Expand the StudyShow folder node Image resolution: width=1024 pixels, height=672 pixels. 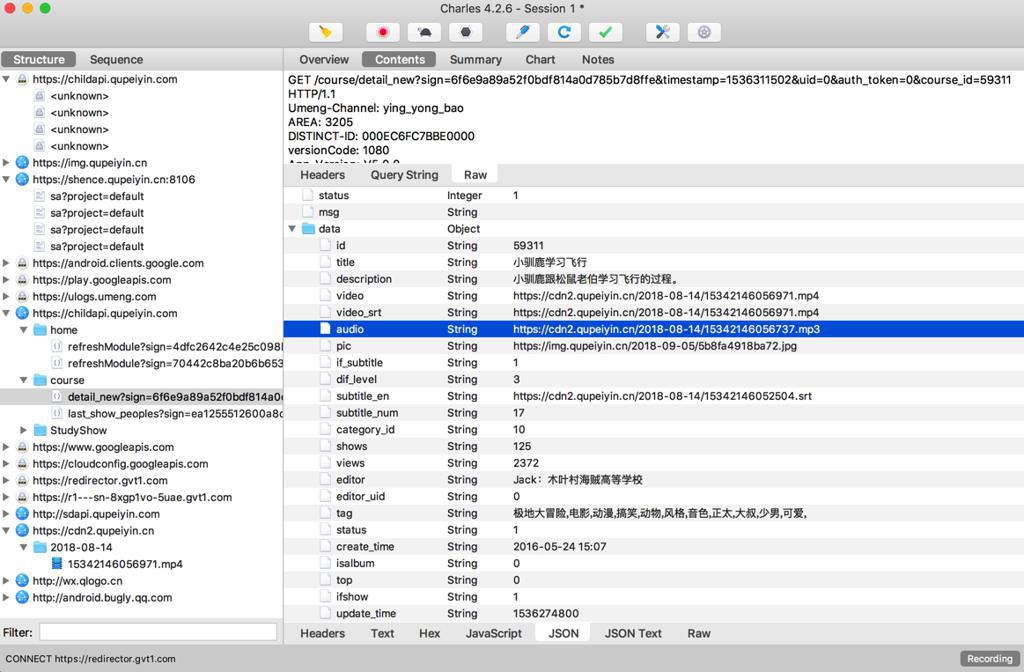click(24, 430)
